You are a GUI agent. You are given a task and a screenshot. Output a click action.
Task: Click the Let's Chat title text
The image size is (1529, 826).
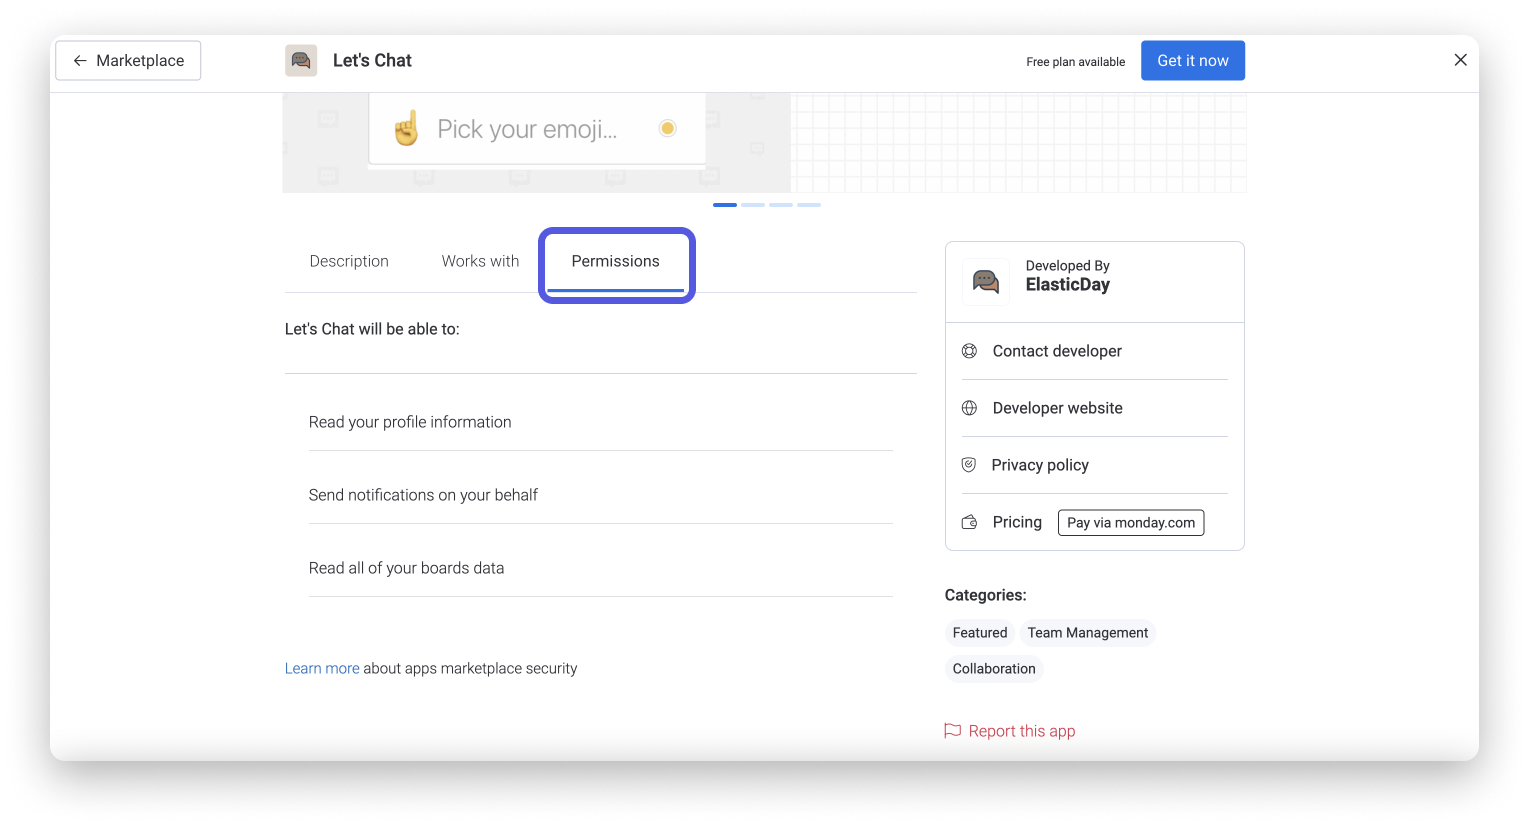click(372, 60)
